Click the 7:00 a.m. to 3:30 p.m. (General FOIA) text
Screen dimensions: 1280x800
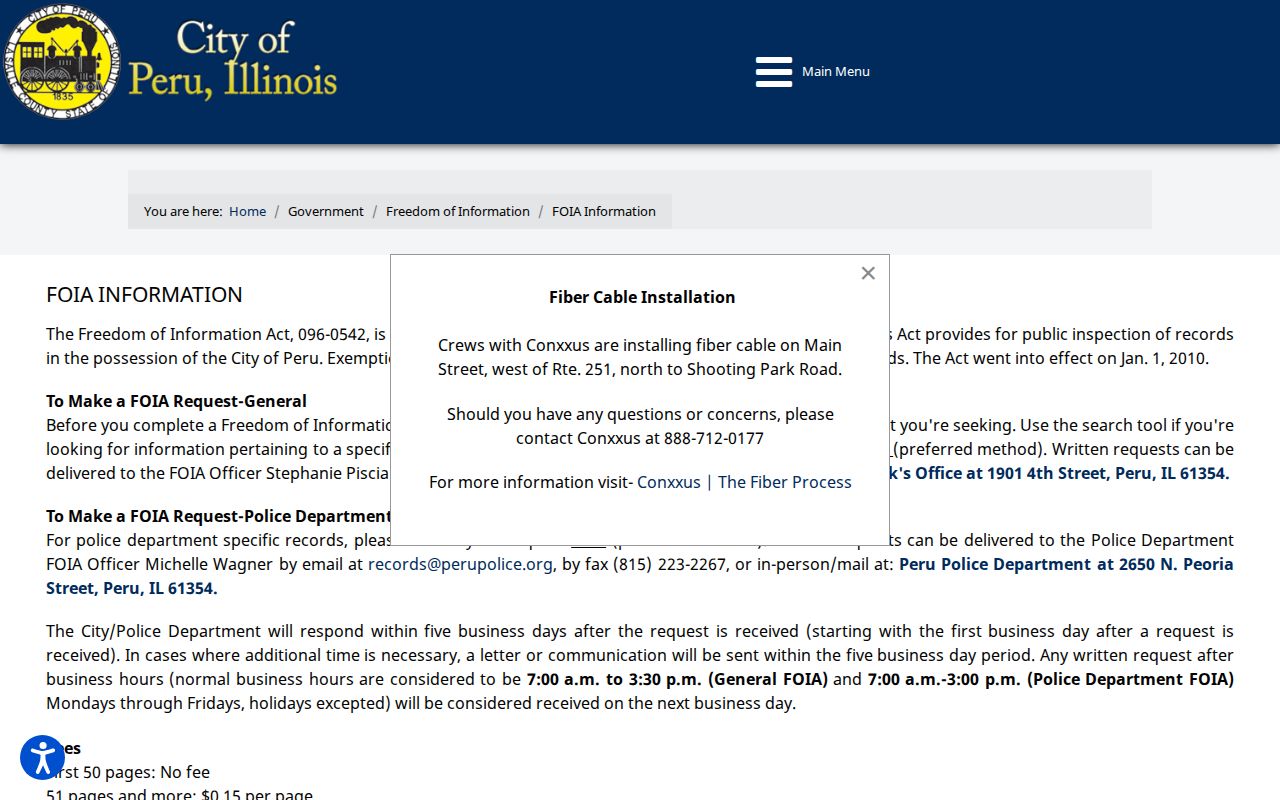(677, 679)
